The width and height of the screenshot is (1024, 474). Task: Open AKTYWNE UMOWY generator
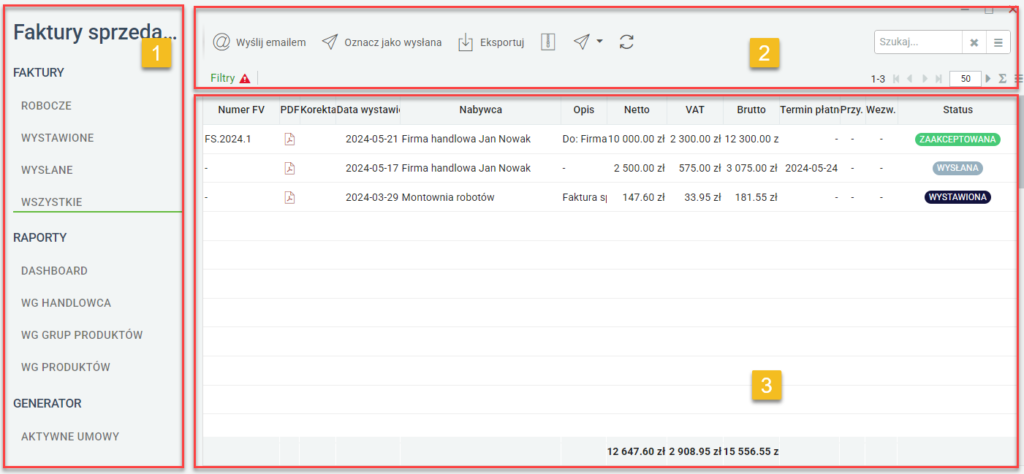pyautogui.click(x=70, y=436)
